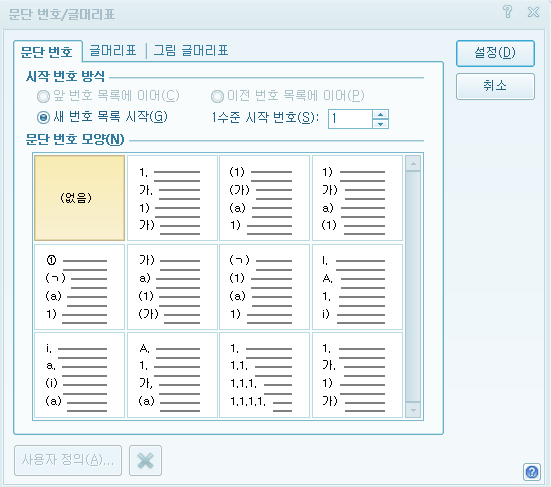Choose the (ㄱ) (1) (a) 1) numbering style
Viewport: 551px width, 487px height.
[265, 287]
